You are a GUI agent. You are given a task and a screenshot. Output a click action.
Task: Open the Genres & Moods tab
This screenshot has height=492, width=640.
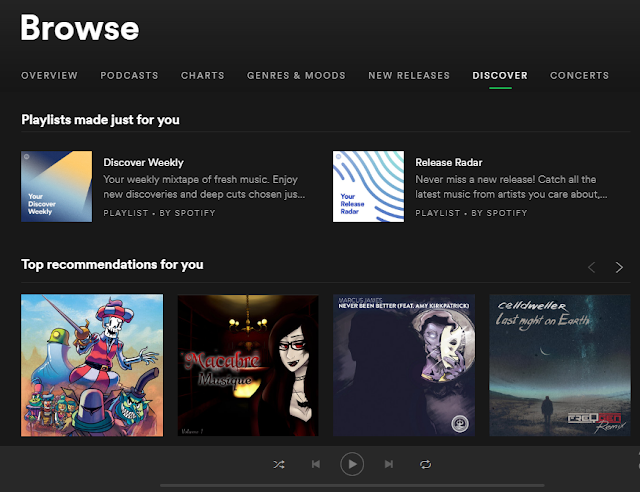(x=296, y=76)
